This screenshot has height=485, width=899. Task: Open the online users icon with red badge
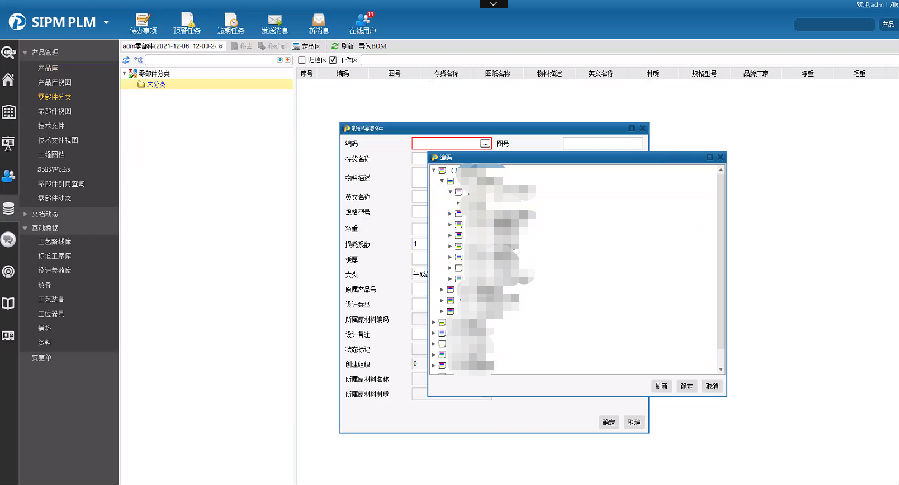(x=364, y=20)
